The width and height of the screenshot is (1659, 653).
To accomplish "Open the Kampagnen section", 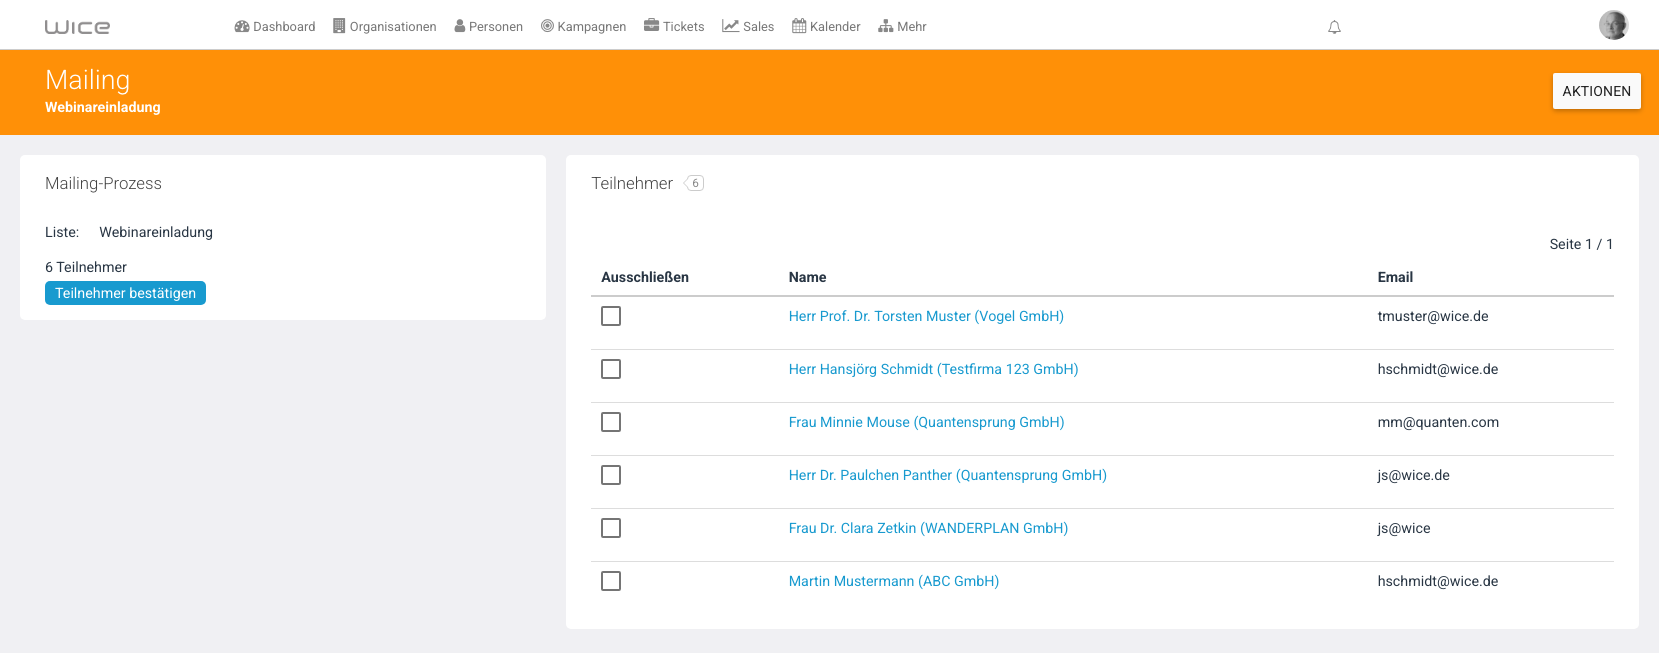I will (584, 26).
